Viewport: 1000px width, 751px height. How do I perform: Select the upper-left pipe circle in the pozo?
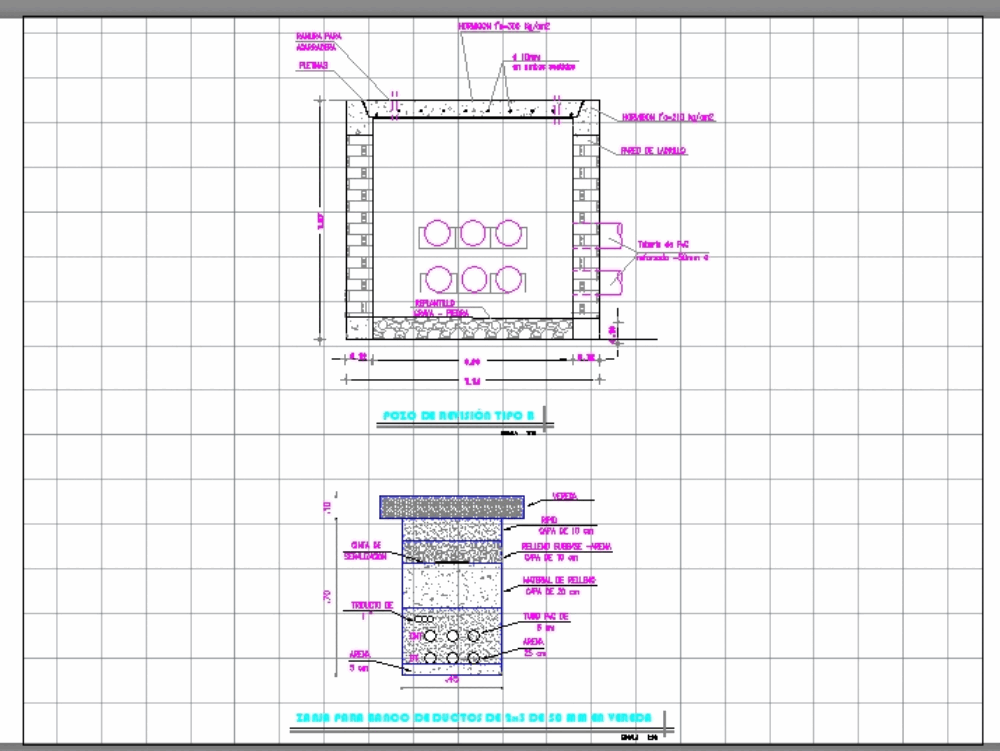click(438, 233)
